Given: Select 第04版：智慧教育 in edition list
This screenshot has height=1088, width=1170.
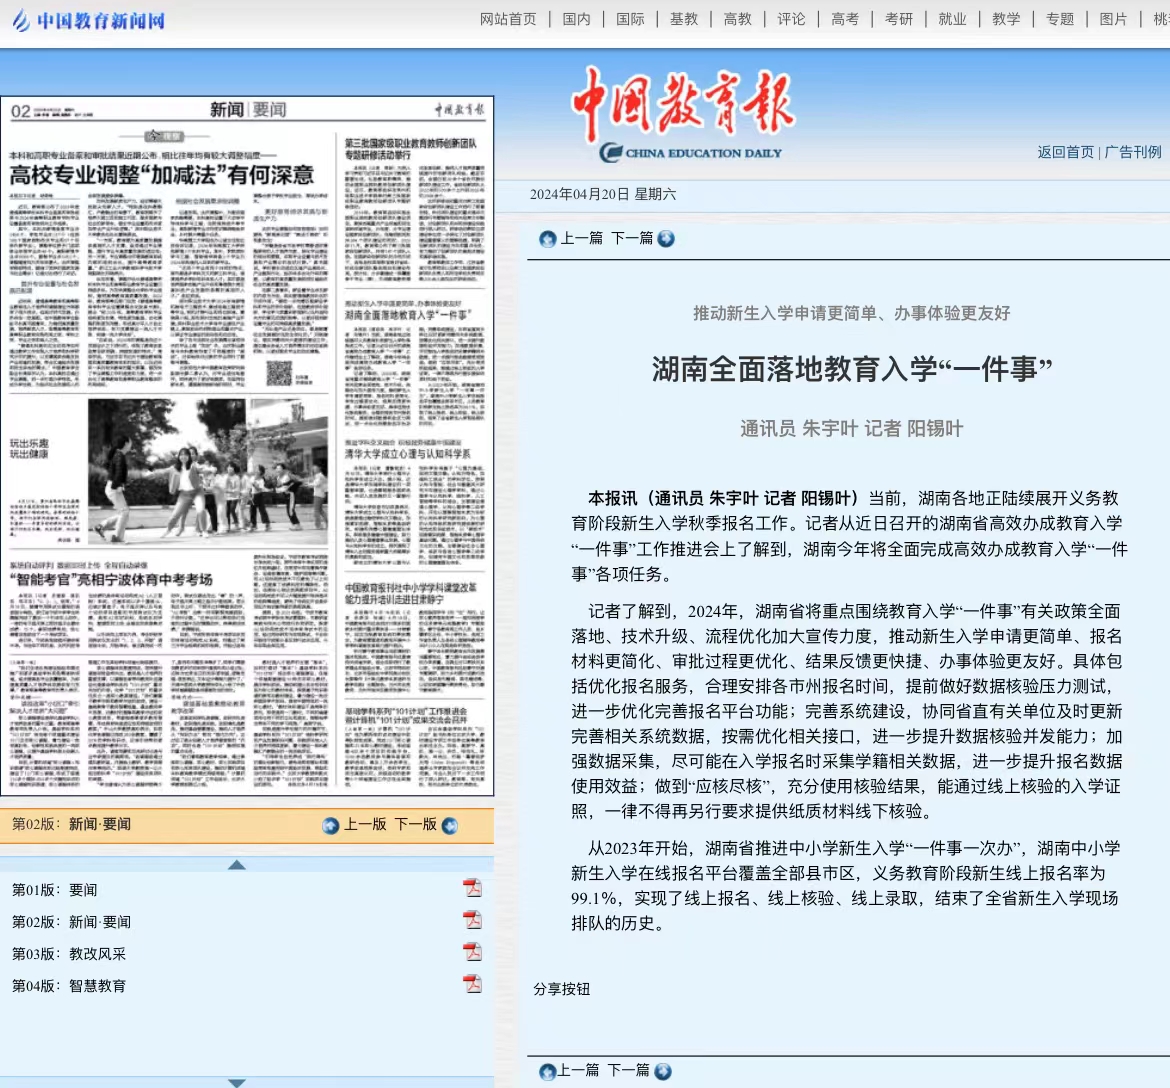Looking at the screenshot, I should click(x=69, y=986).
